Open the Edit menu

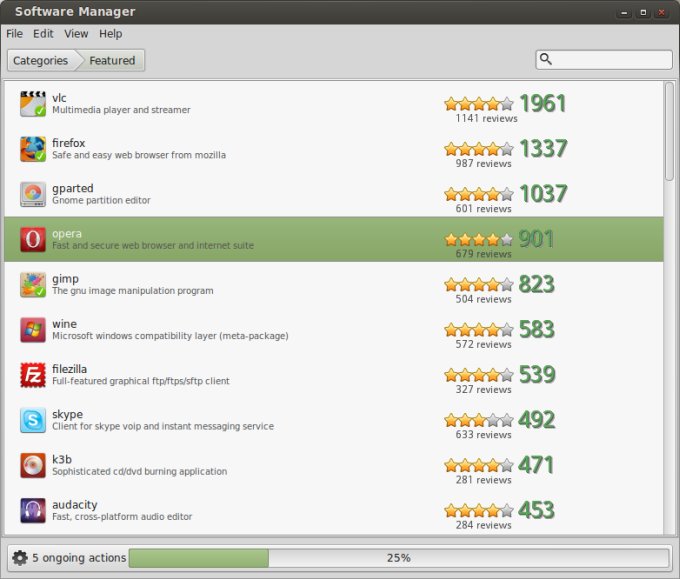[x=43, y=34]
